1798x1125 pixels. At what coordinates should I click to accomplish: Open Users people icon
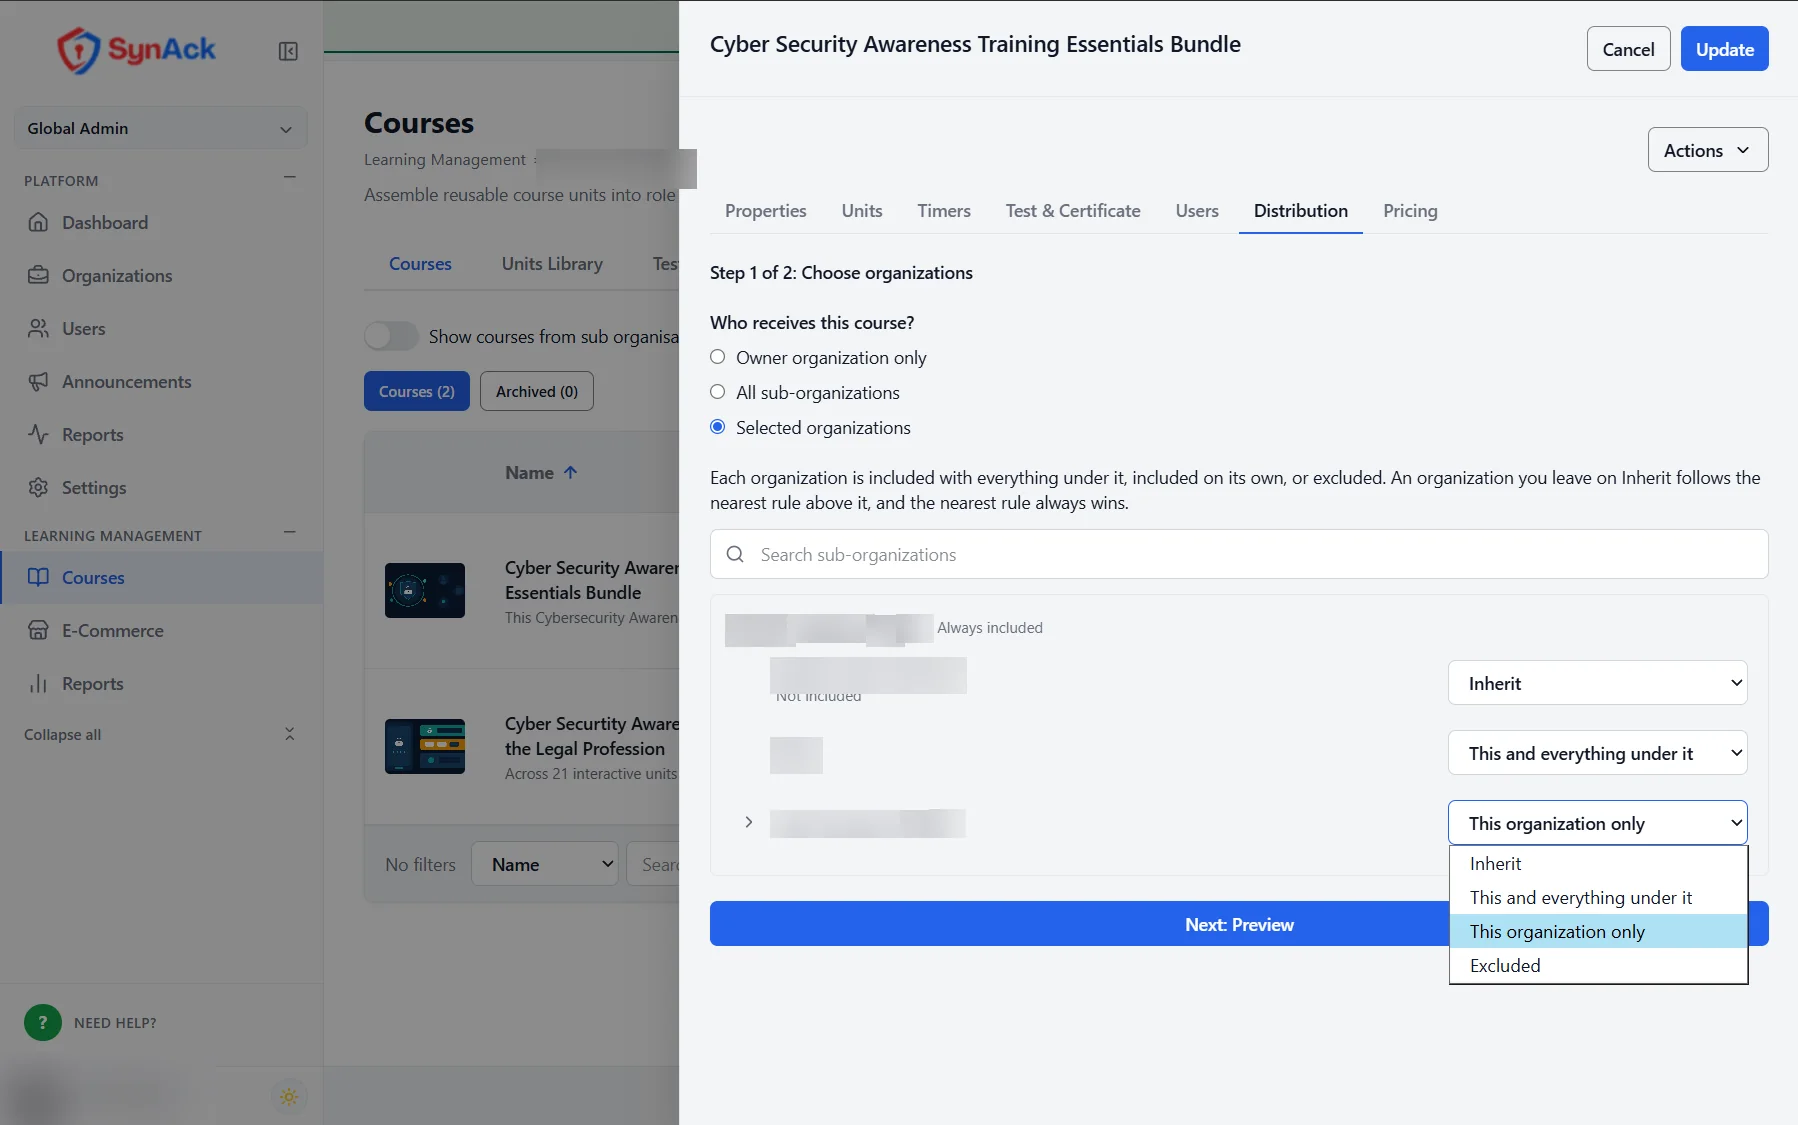tap(38, 328)
